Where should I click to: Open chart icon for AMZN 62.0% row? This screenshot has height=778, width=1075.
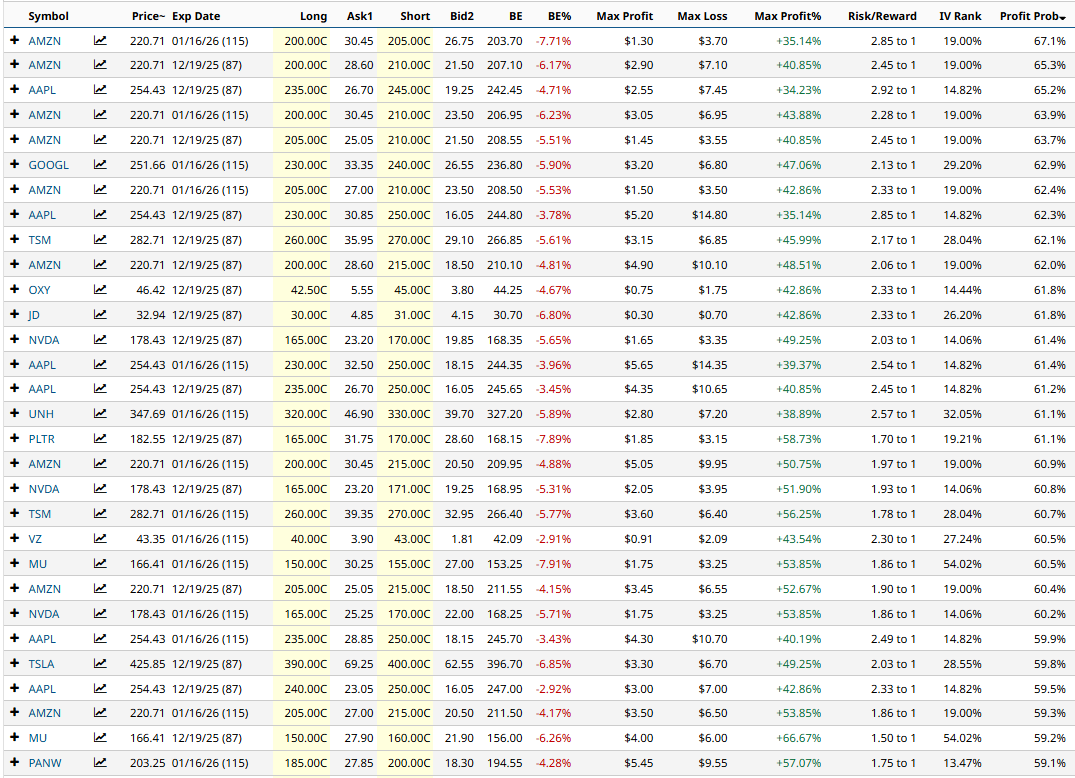pyautogui.click(x=100, y=265)
